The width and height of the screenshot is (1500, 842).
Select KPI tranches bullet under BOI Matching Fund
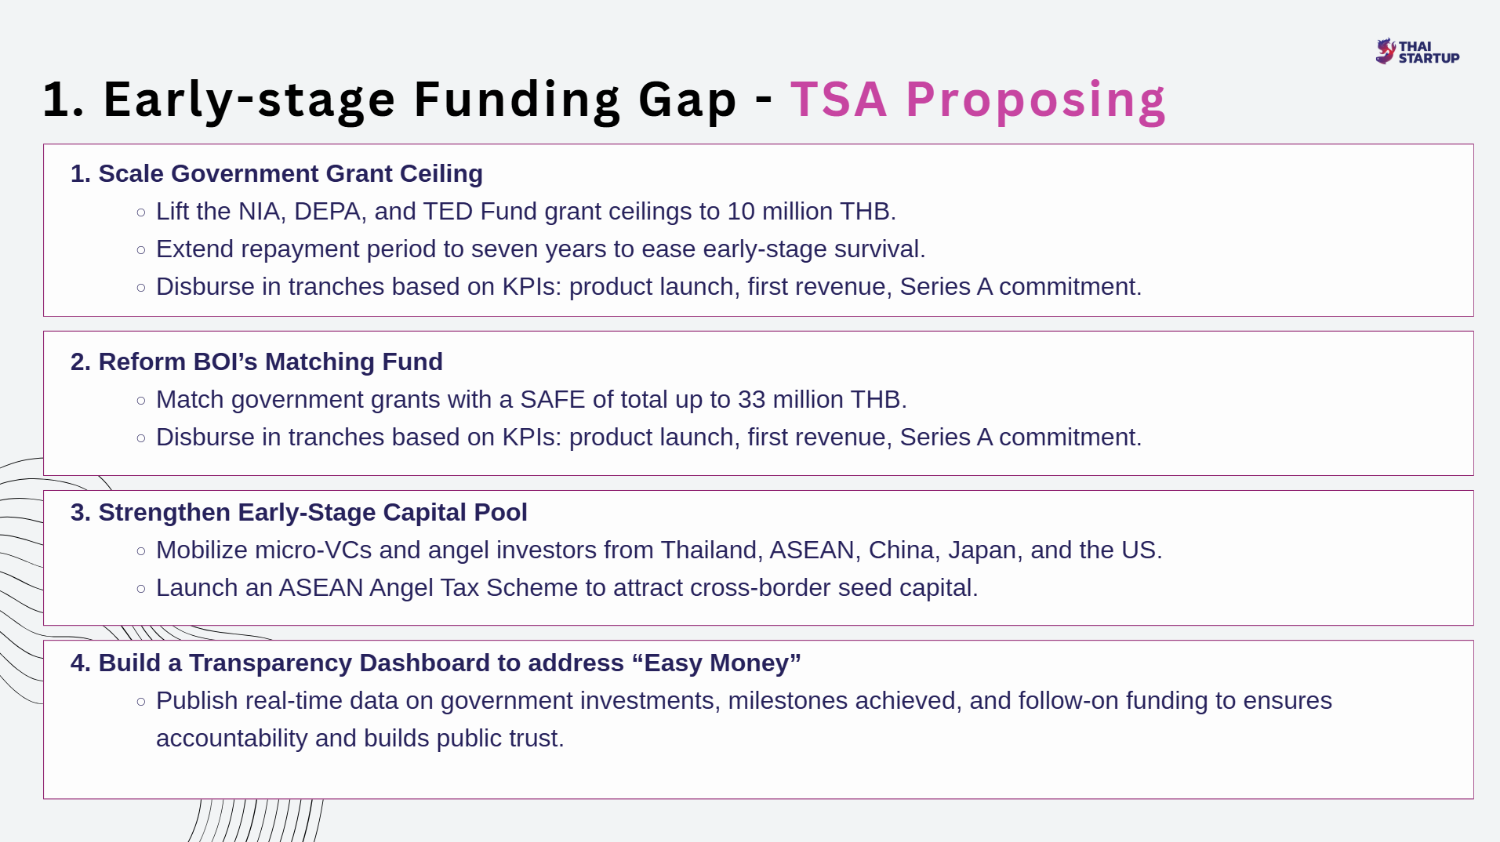click(x=649, y=438)
